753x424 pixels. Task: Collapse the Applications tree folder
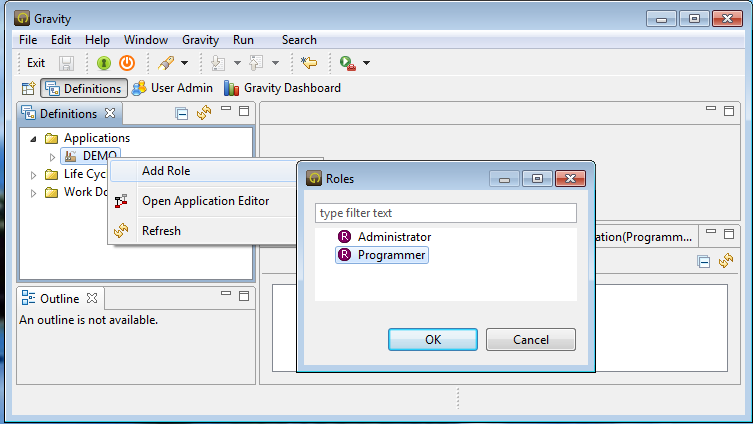[x=34, y=138]
